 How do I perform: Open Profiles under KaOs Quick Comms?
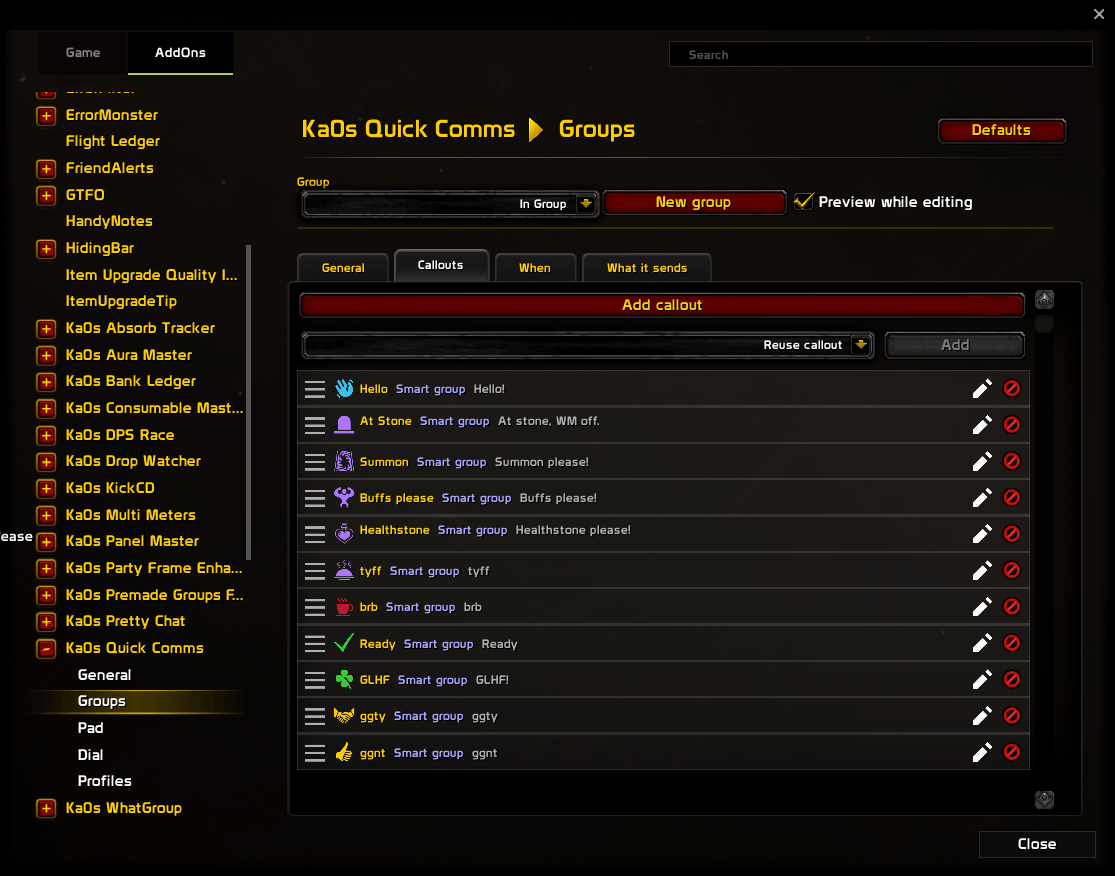tap(105, 781)
